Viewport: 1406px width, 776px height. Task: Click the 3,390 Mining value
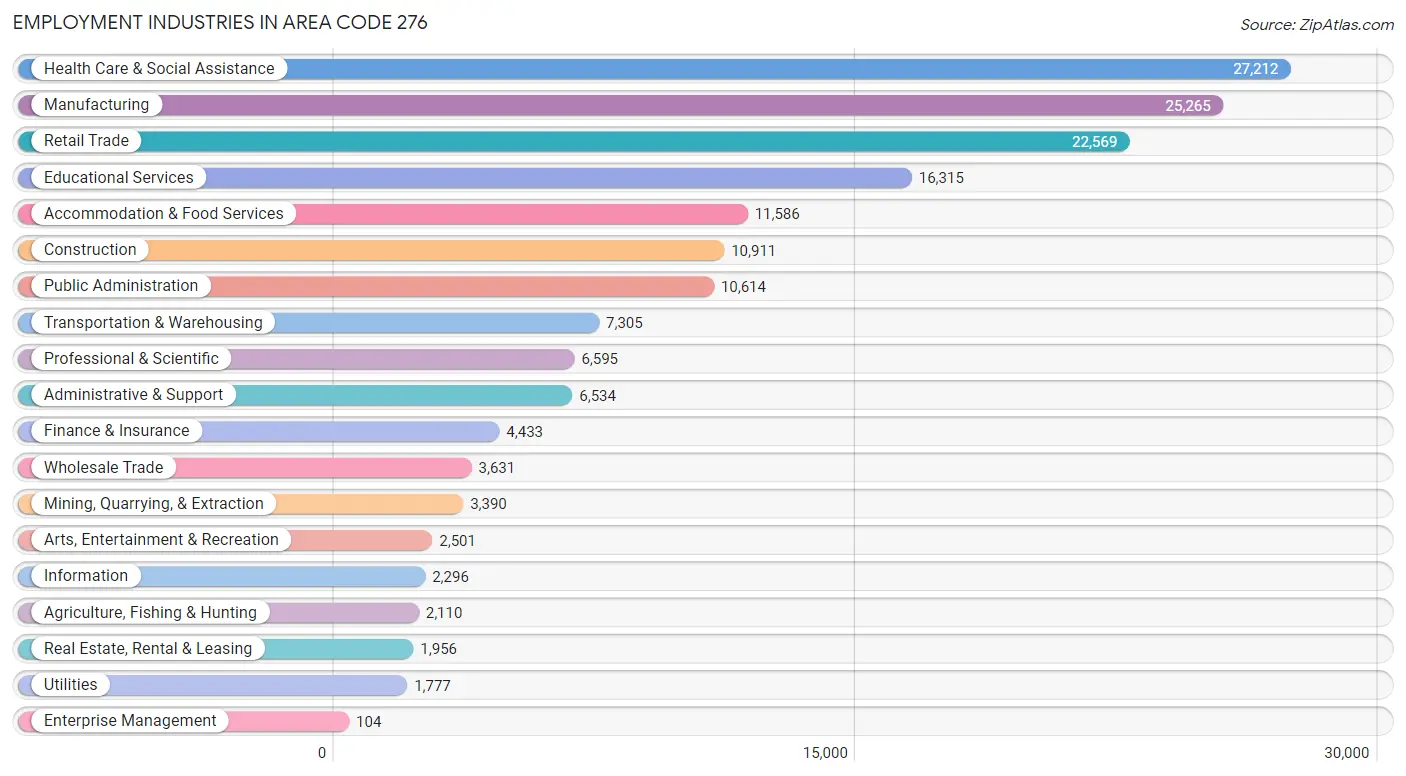(488, 504)
